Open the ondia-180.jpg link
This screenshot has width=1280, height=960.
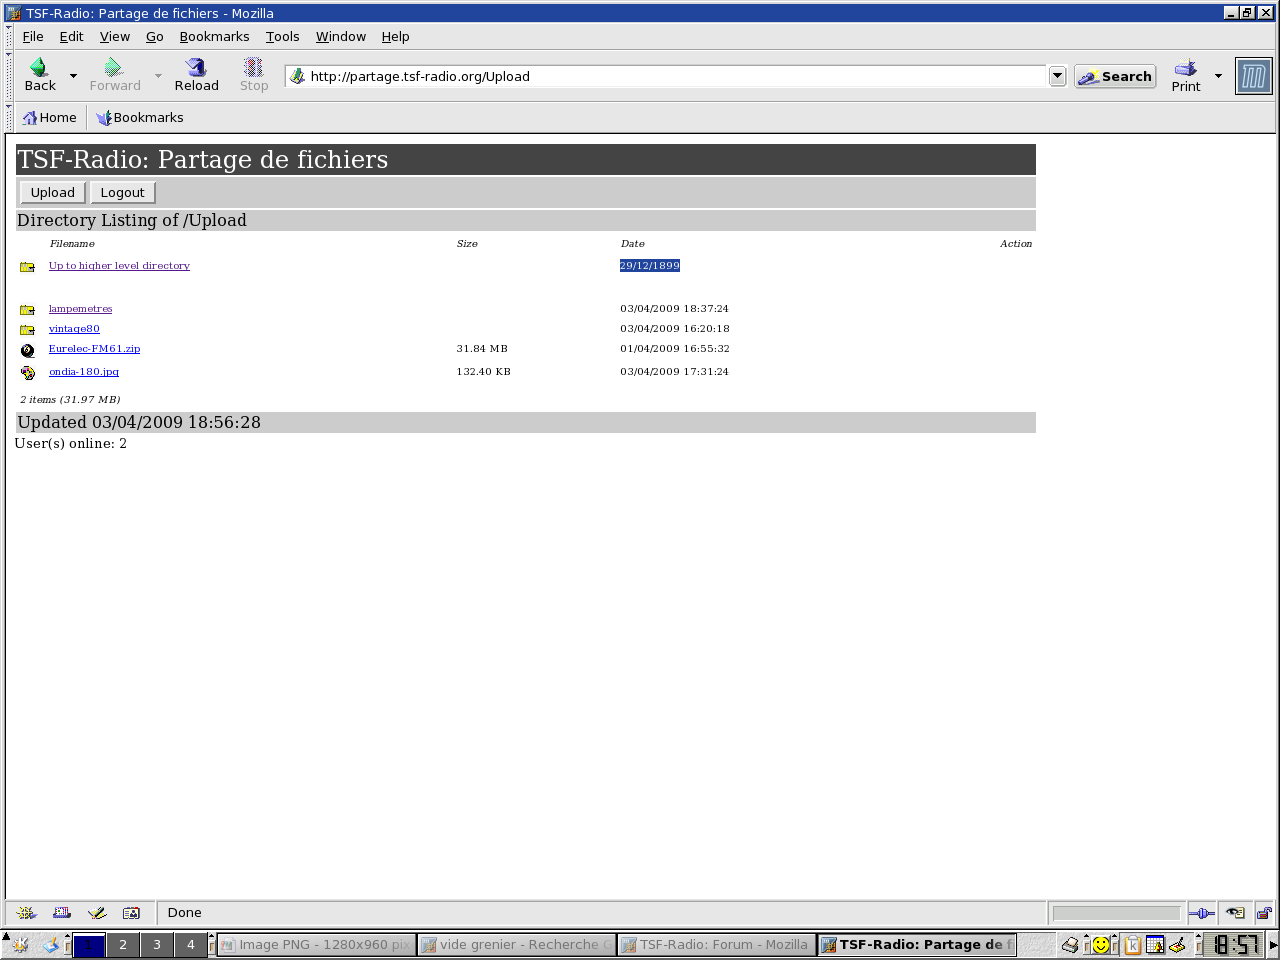[x=84, y=372]
